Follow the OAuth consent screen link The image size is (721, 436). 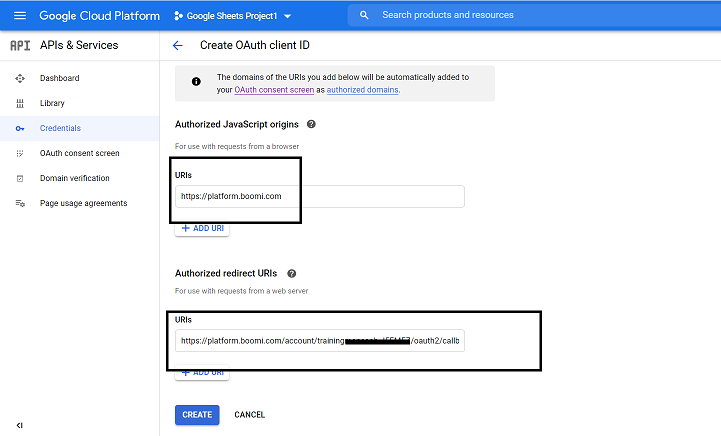coord(274,90)
